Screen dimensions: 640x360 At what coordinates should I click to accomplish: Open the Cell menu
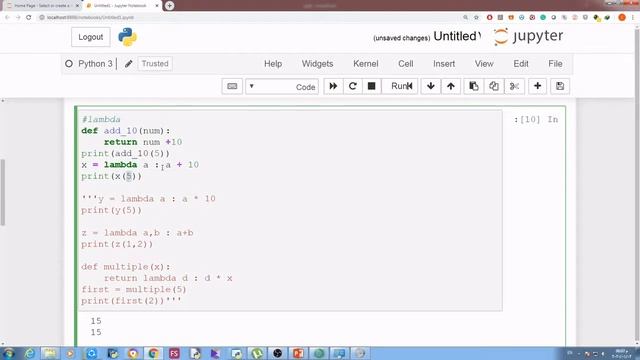pos(405,64)
